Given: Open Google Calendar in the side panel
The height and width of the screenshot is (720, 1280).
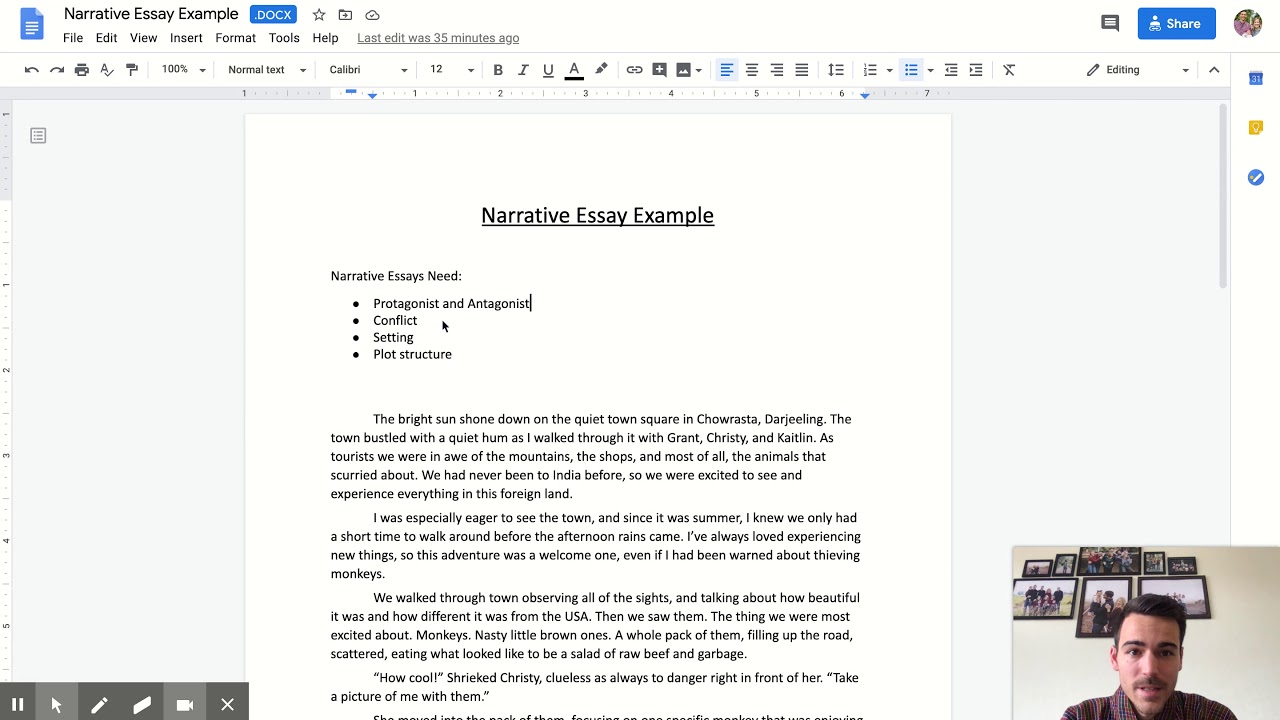Looking at the screenshot, I should 1256,78.
